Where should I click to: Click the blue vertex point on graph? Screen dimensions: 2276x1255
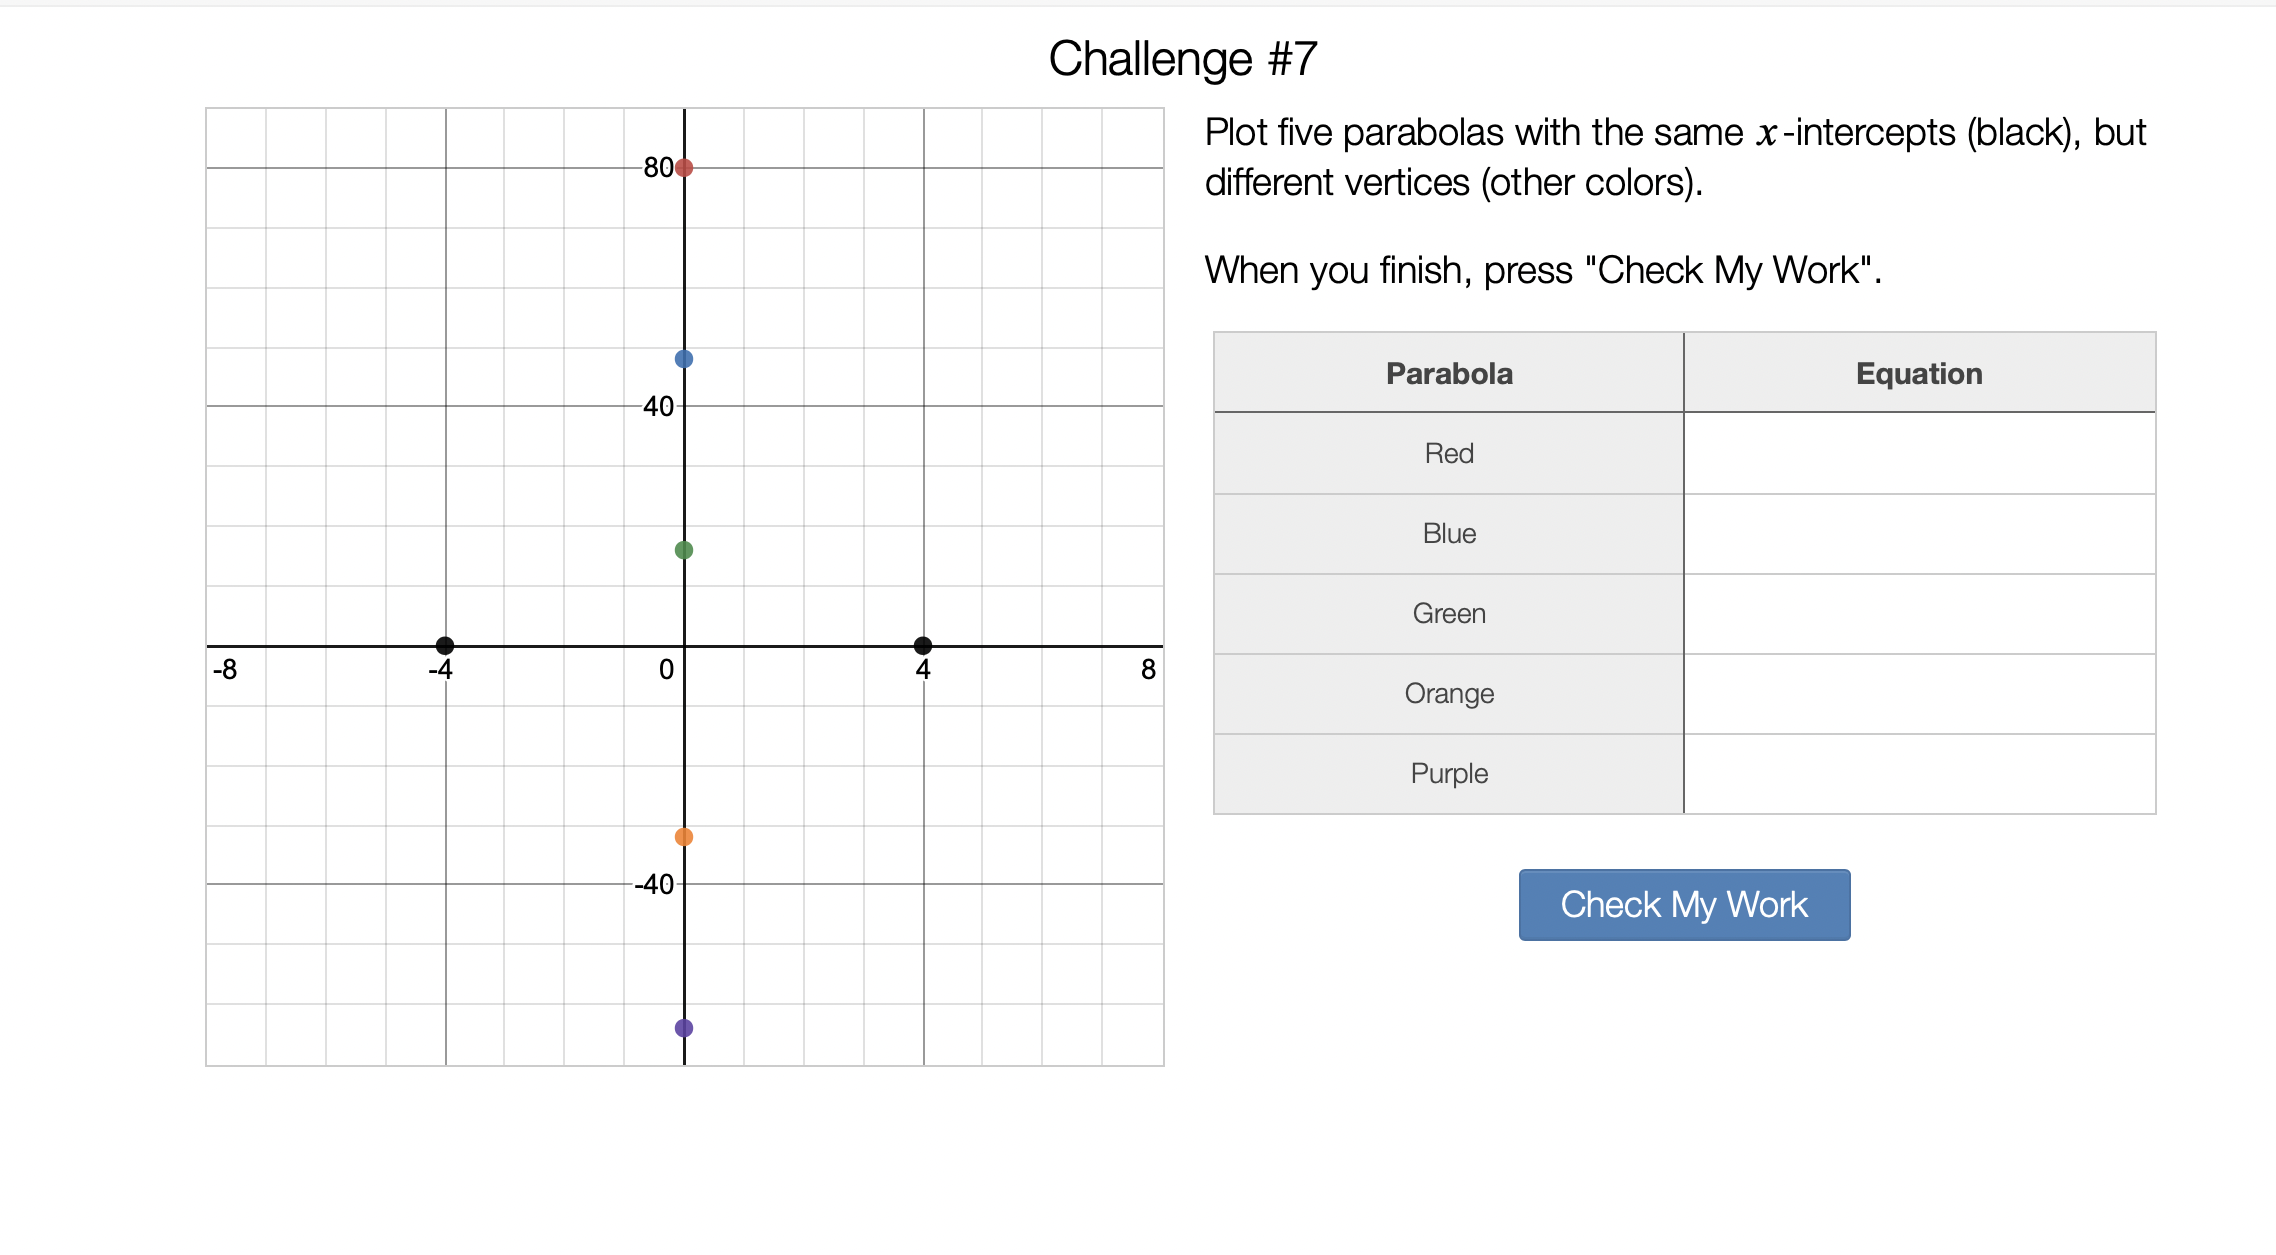point(684,359)
